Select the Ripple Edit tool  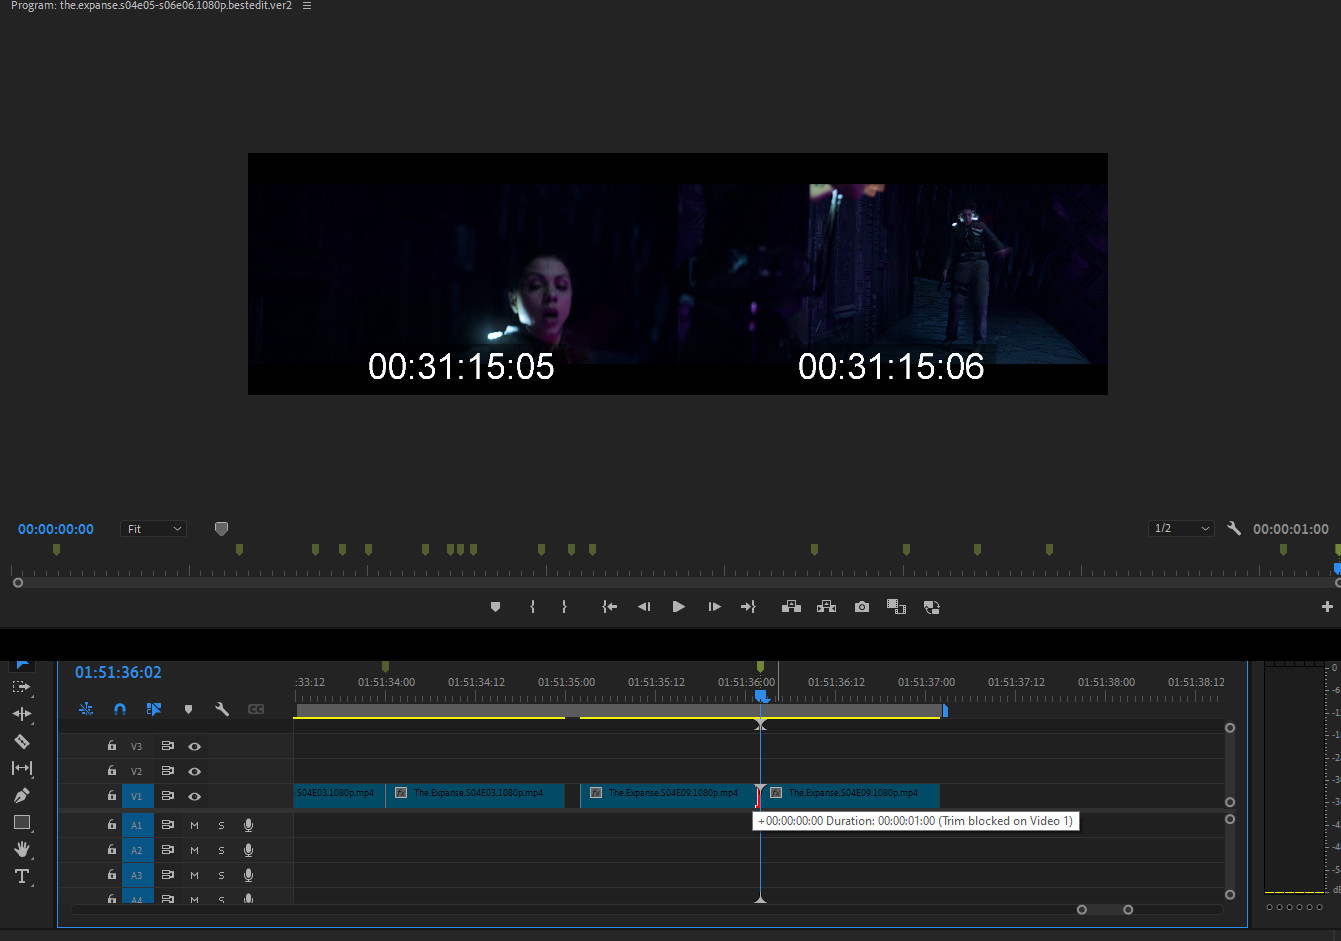[x=21, y=714]
